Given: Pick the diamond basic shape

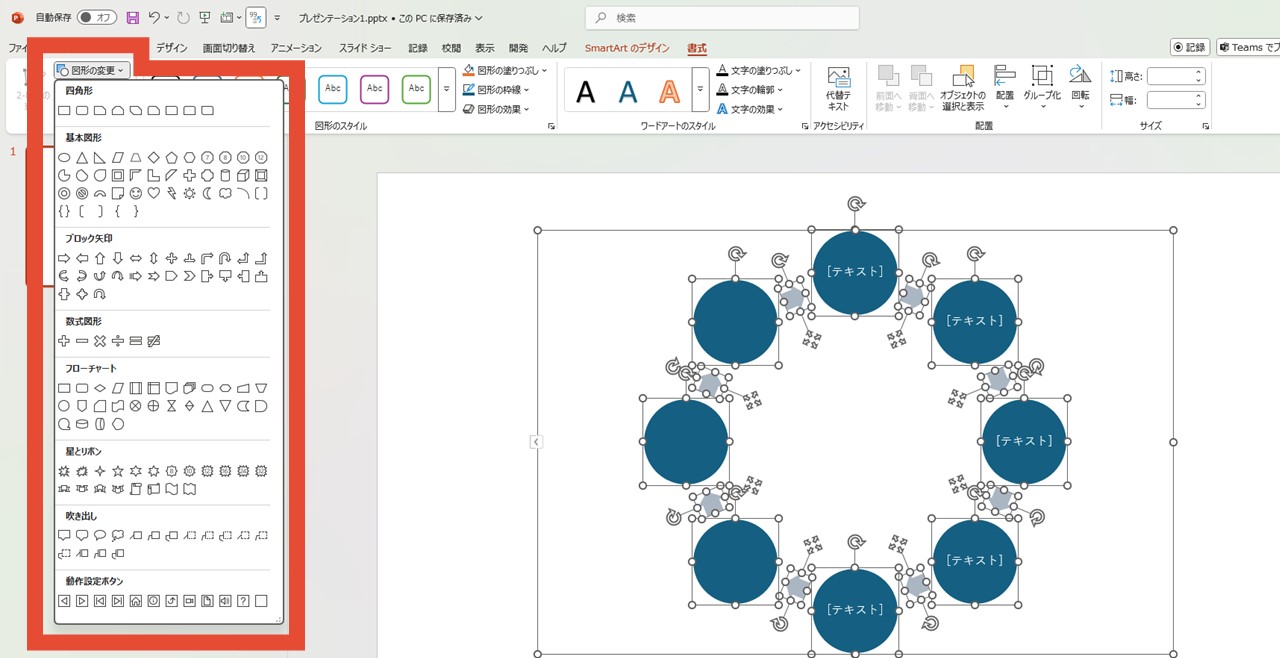Looking at the screenshot, I should point(153,157).
